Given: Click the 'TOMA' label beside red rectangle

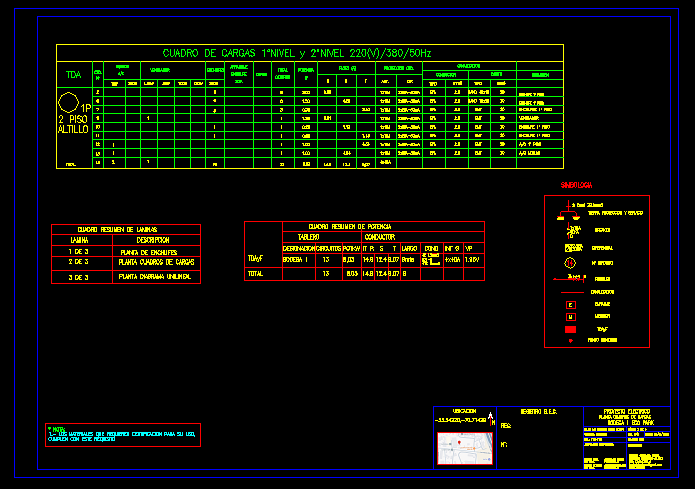Looking at the screenshot, I should [x=602, y=329].
